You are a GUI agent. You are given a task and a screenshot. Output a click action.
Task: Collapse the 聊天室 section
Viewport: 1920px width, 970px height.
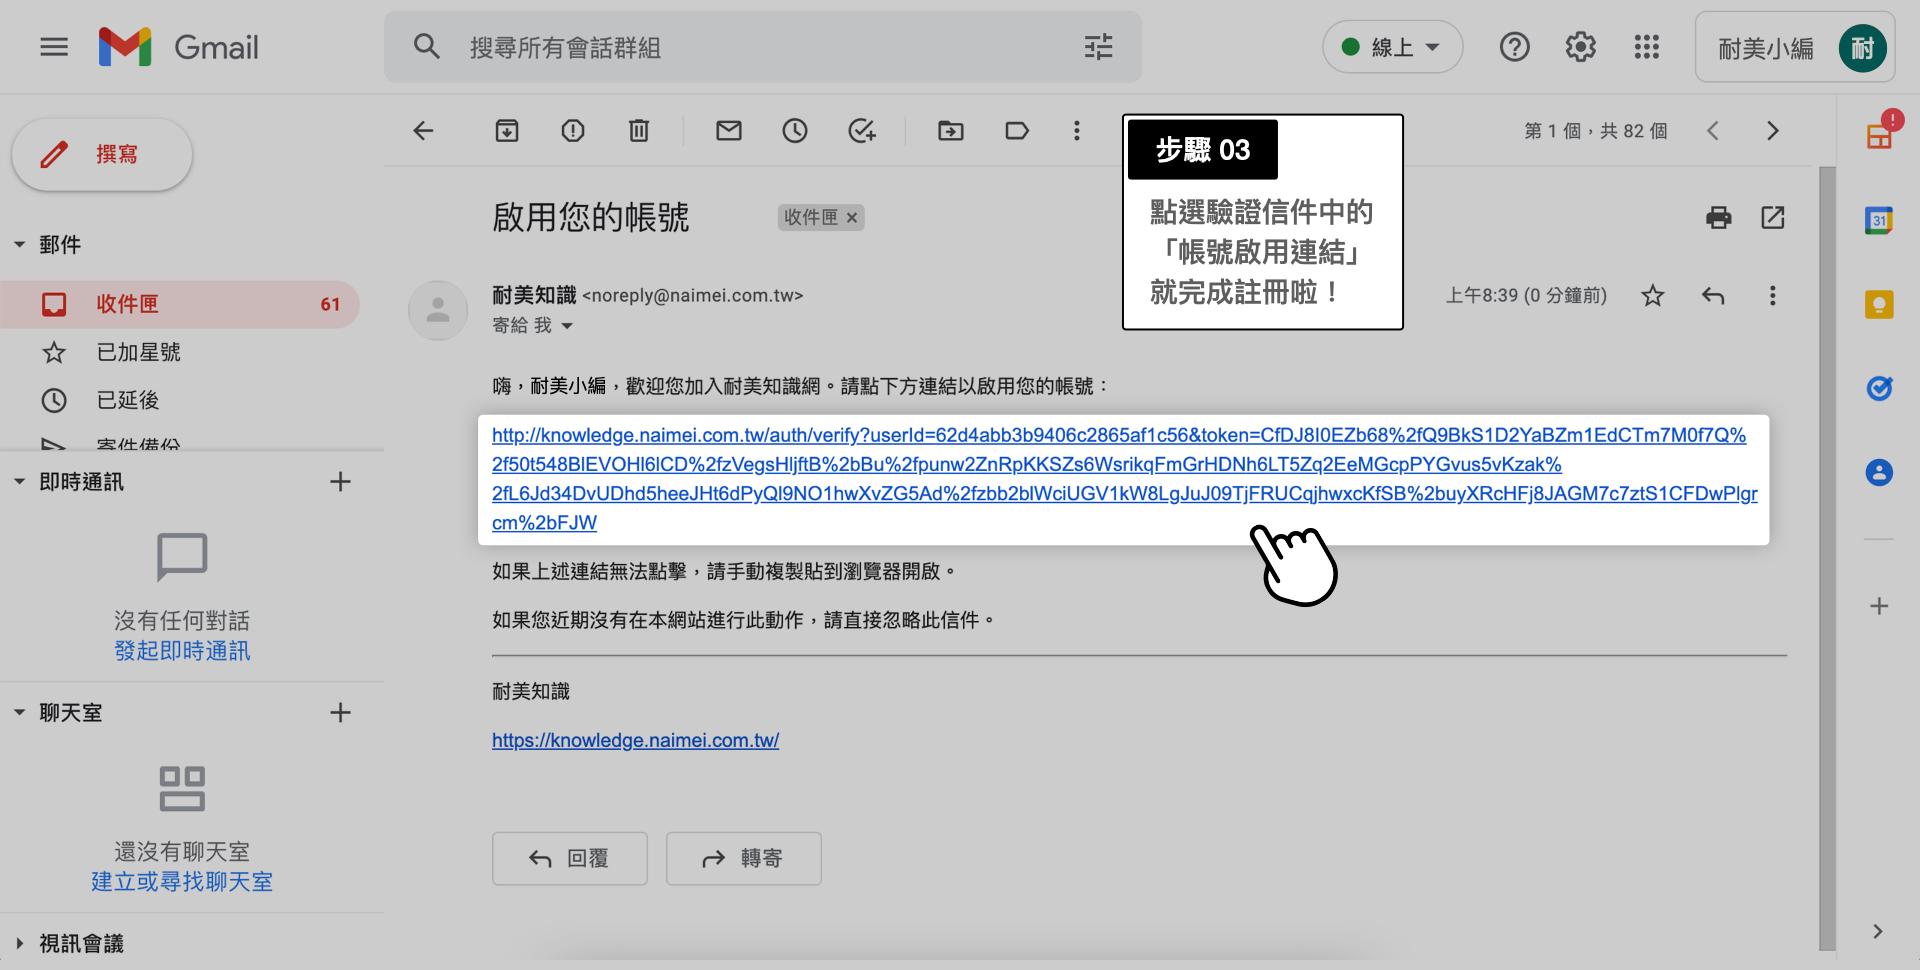(x=19, y=713)
